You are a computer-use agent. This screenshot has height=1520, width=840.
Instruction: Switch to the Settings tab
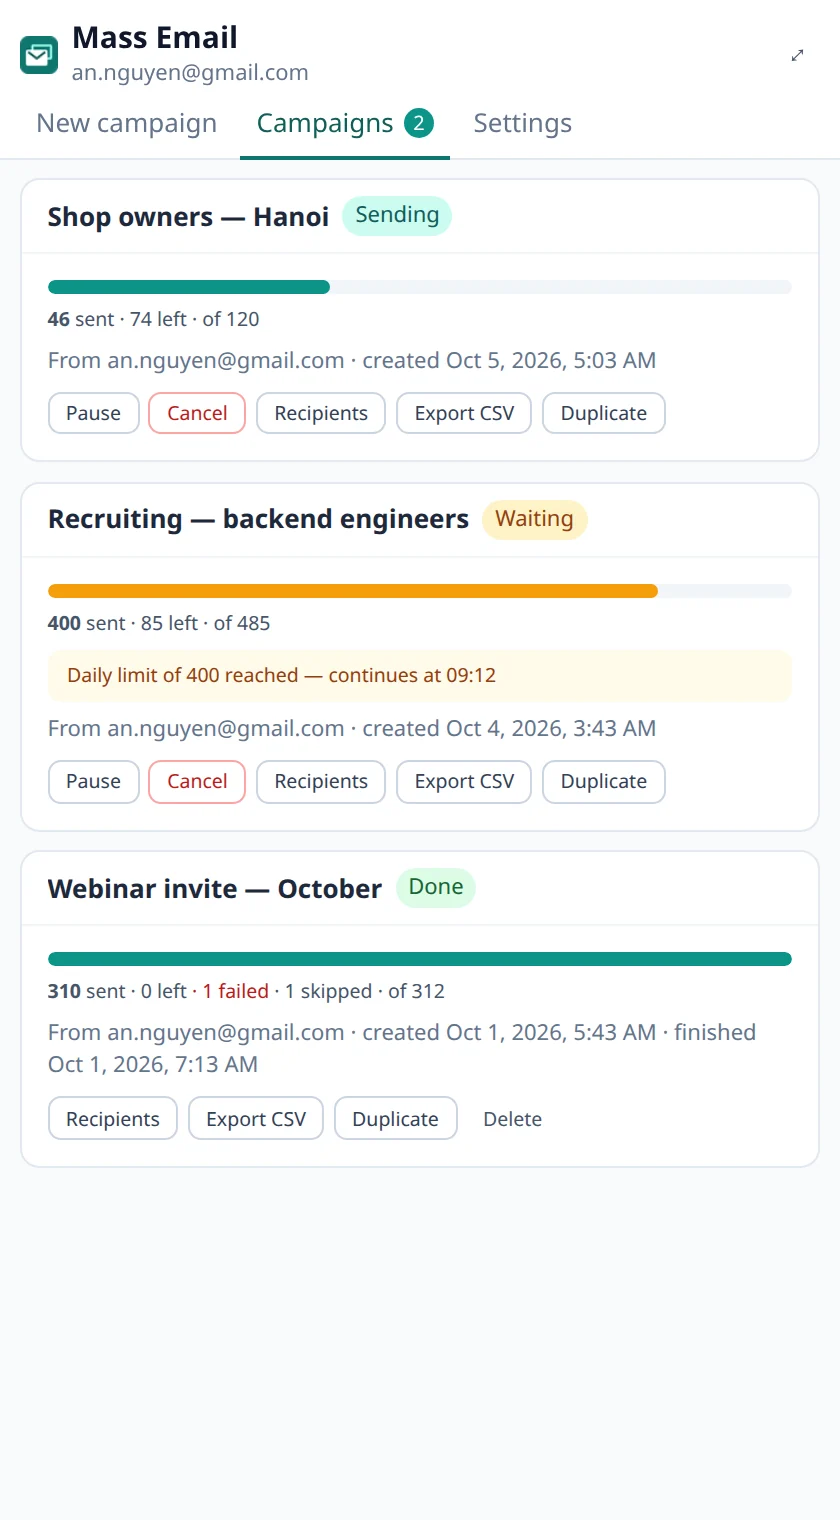pos(523,123)
